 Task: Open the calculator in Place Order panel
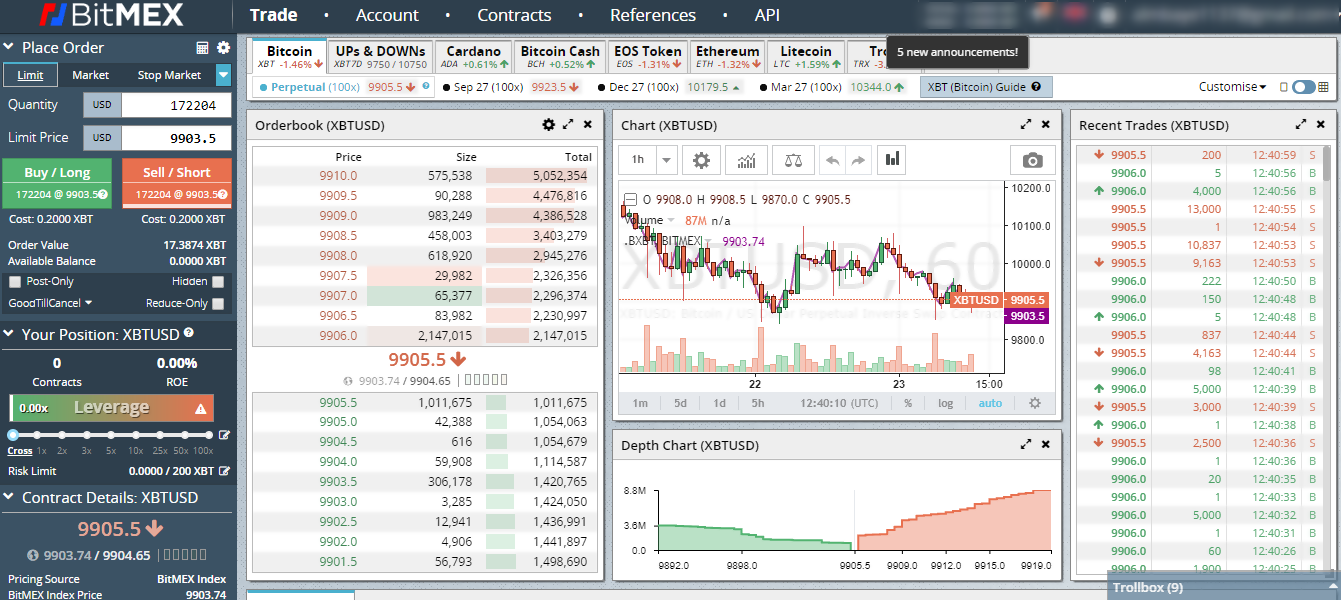click(203, 48)
